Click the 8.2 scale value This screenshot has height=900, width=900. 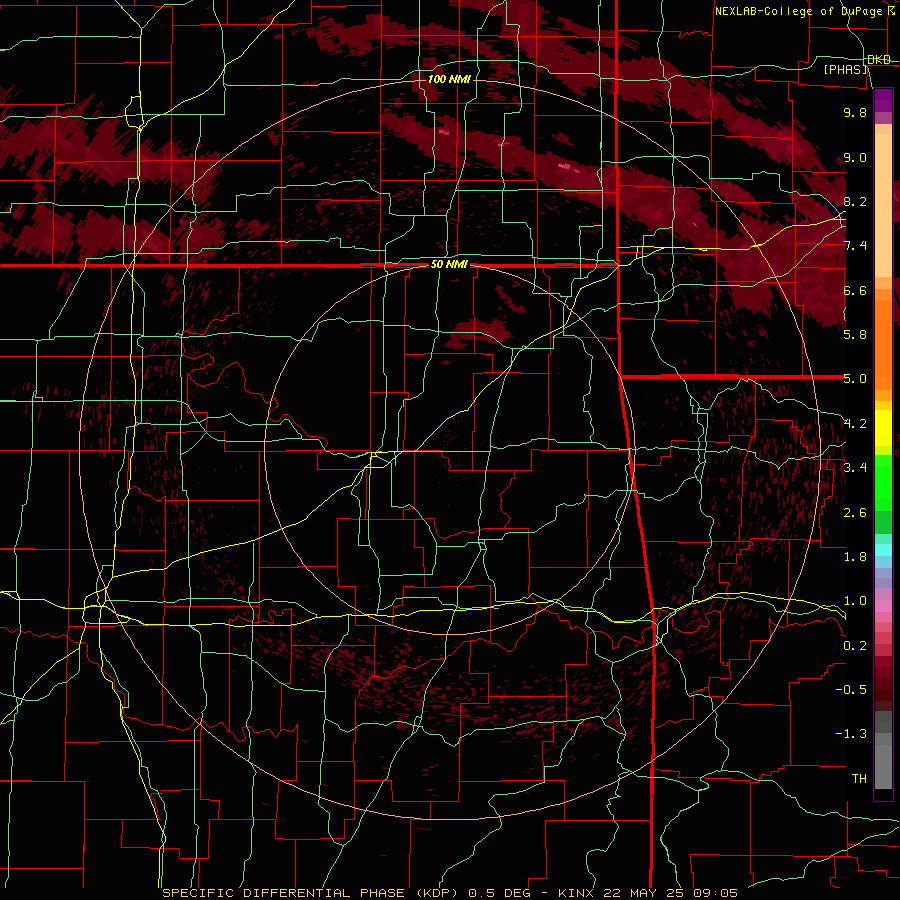coord(855,201)
